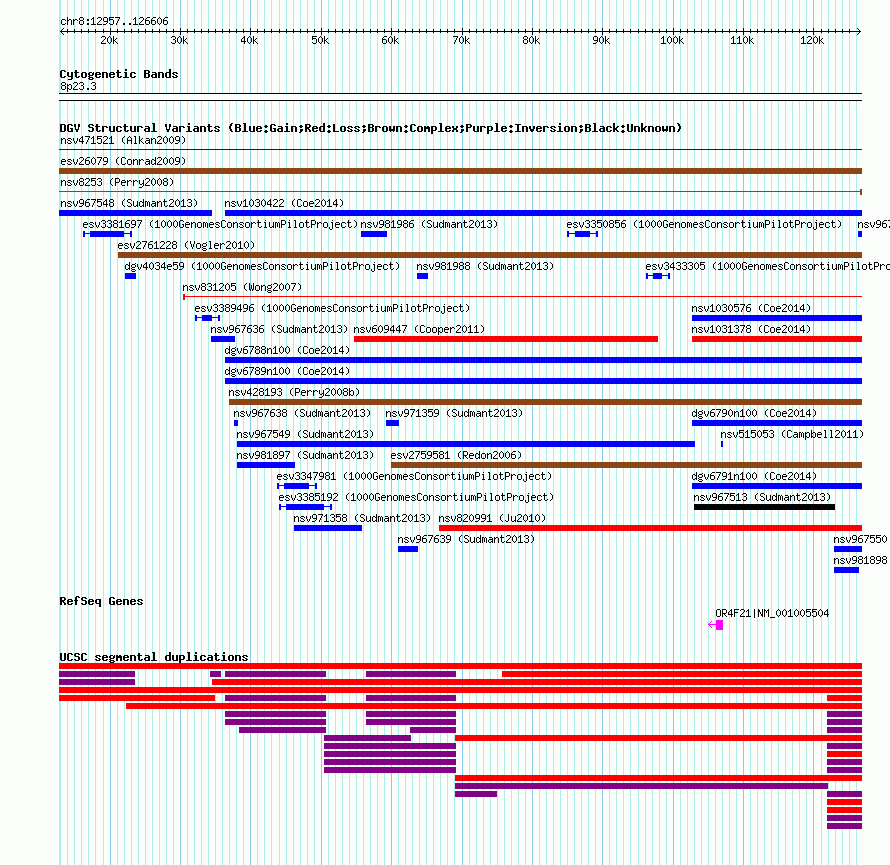This screenshot has width=890, height=865.
Task: Click the chr8:12957..126606 coordinate label
Action: coord(114,21)
